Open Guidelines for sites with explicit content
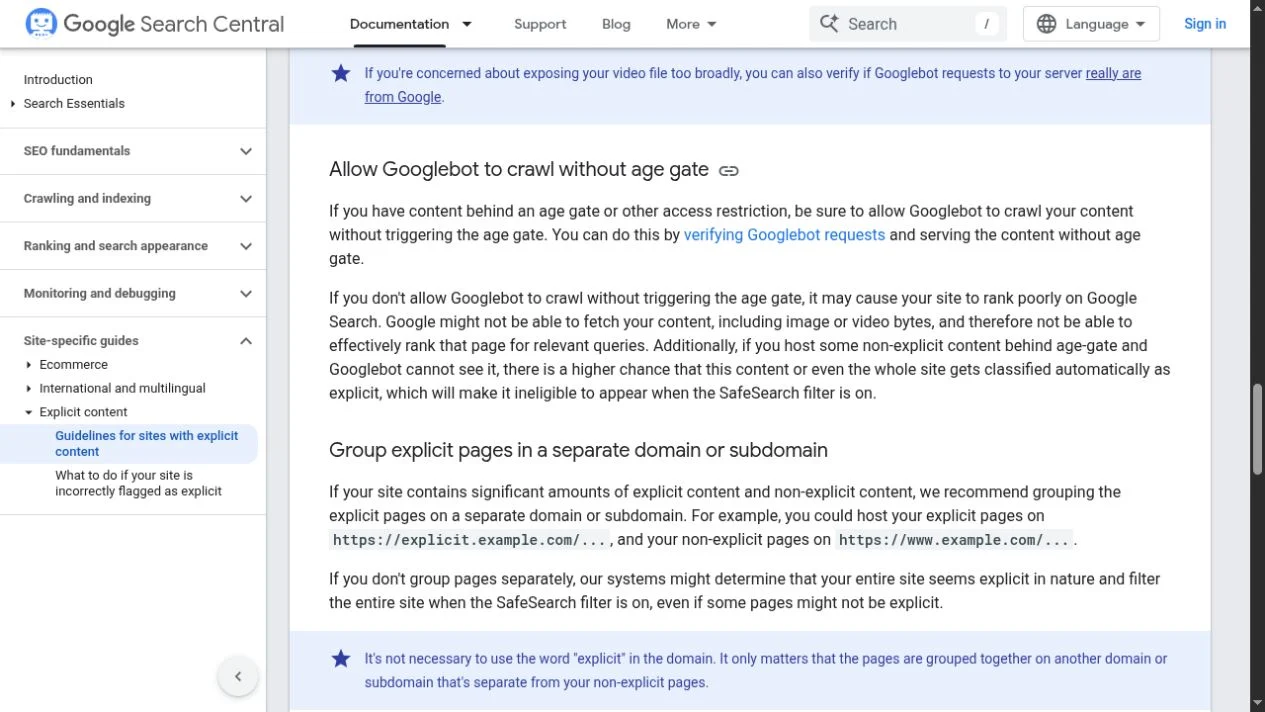Image resolution: width=1265 pixels, height=712 pixels. click(147, 444)
